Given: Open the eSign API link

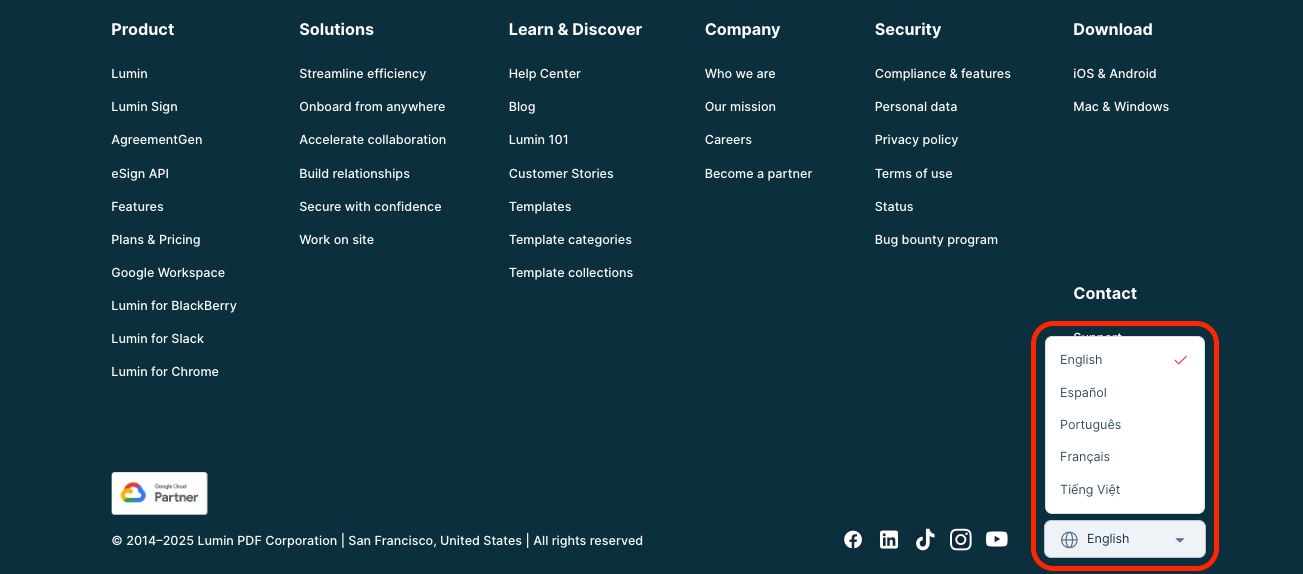Looking at the screenshot, I should 140,174.
